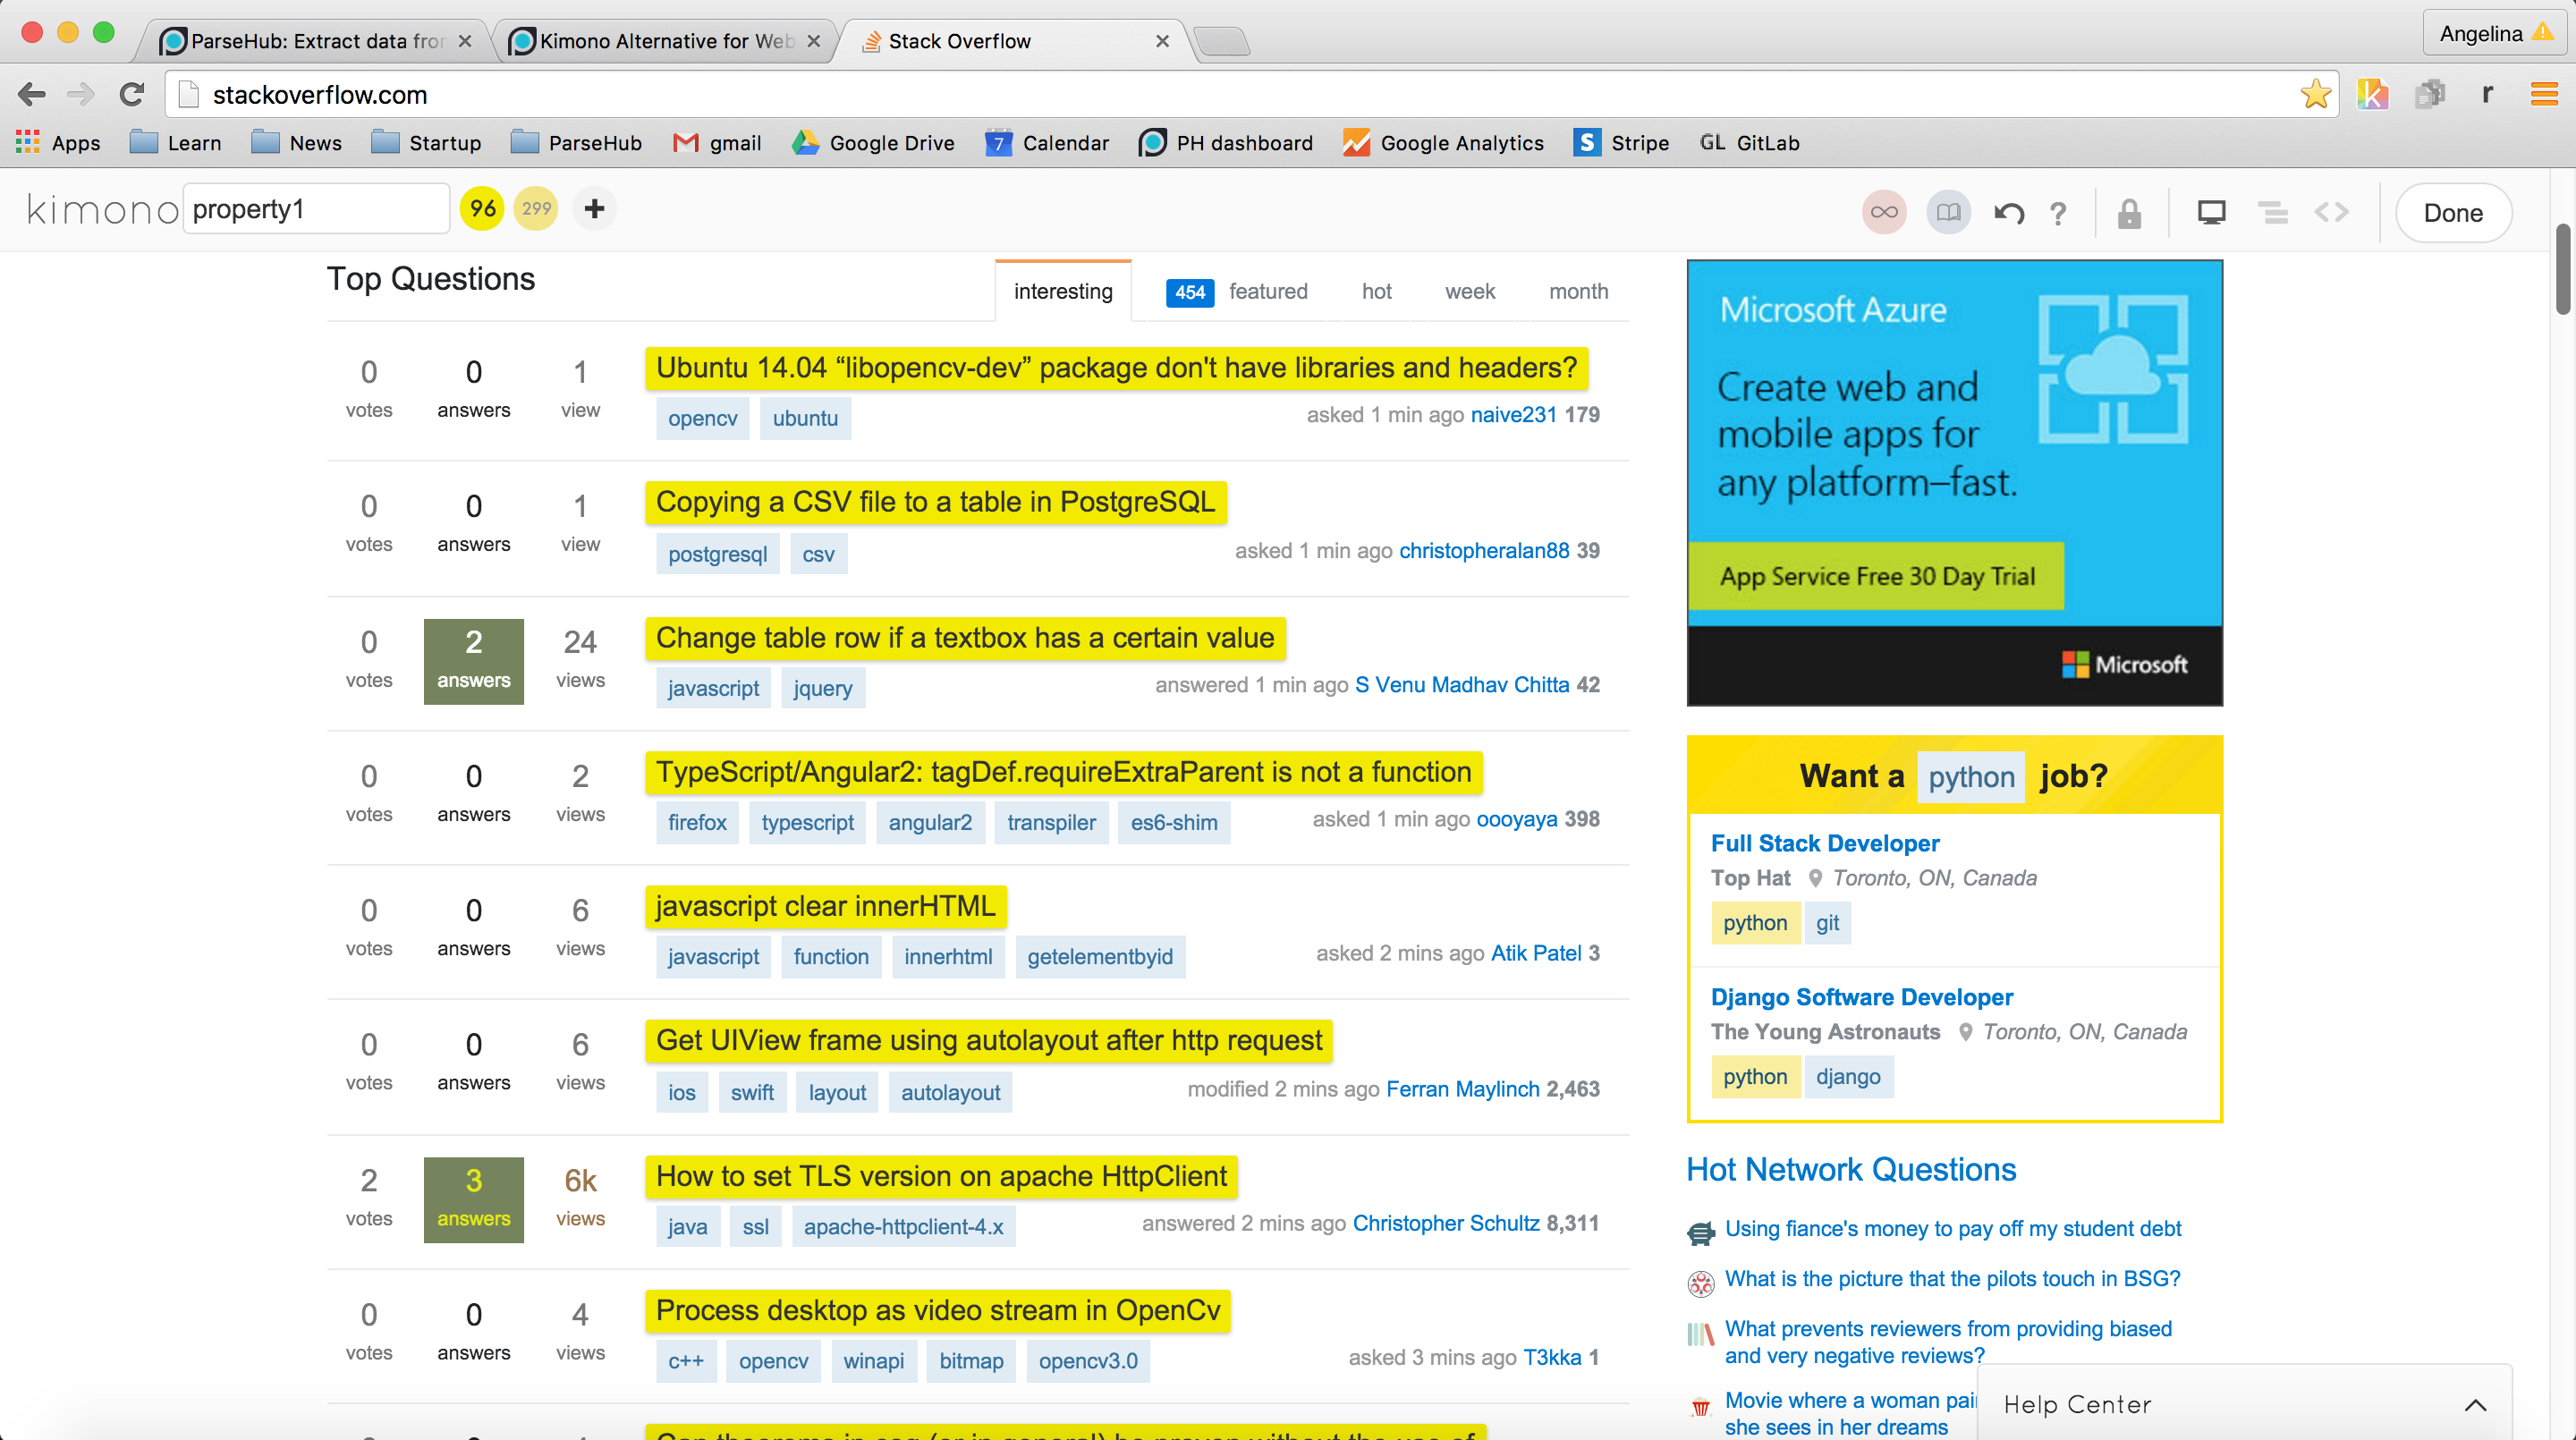Switch to kimono data model list view
This screenshot has height=1440, width=2576.
pyautogui.click(x=2273, y=212)
